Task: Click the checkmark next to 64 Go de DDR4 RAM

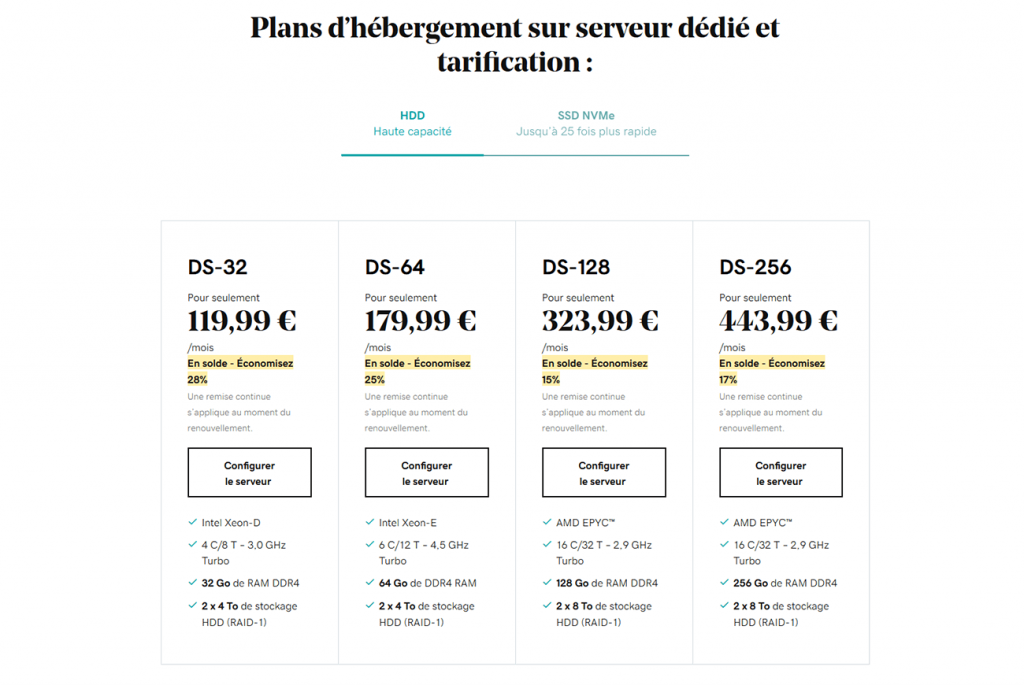Action: pyautogui.click(x=369, y=582)
